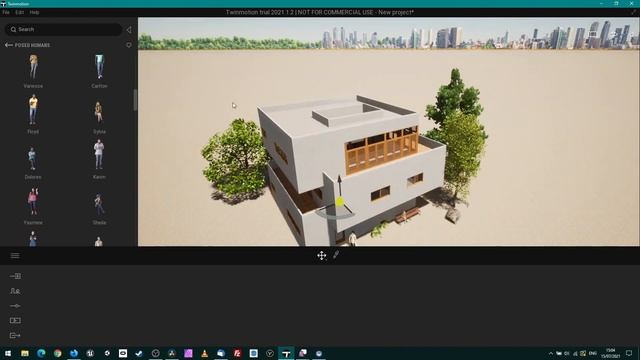640x360 pixels.
Task: Select the Vanessa posed human thumbnail
Action: tap(33, 67)
